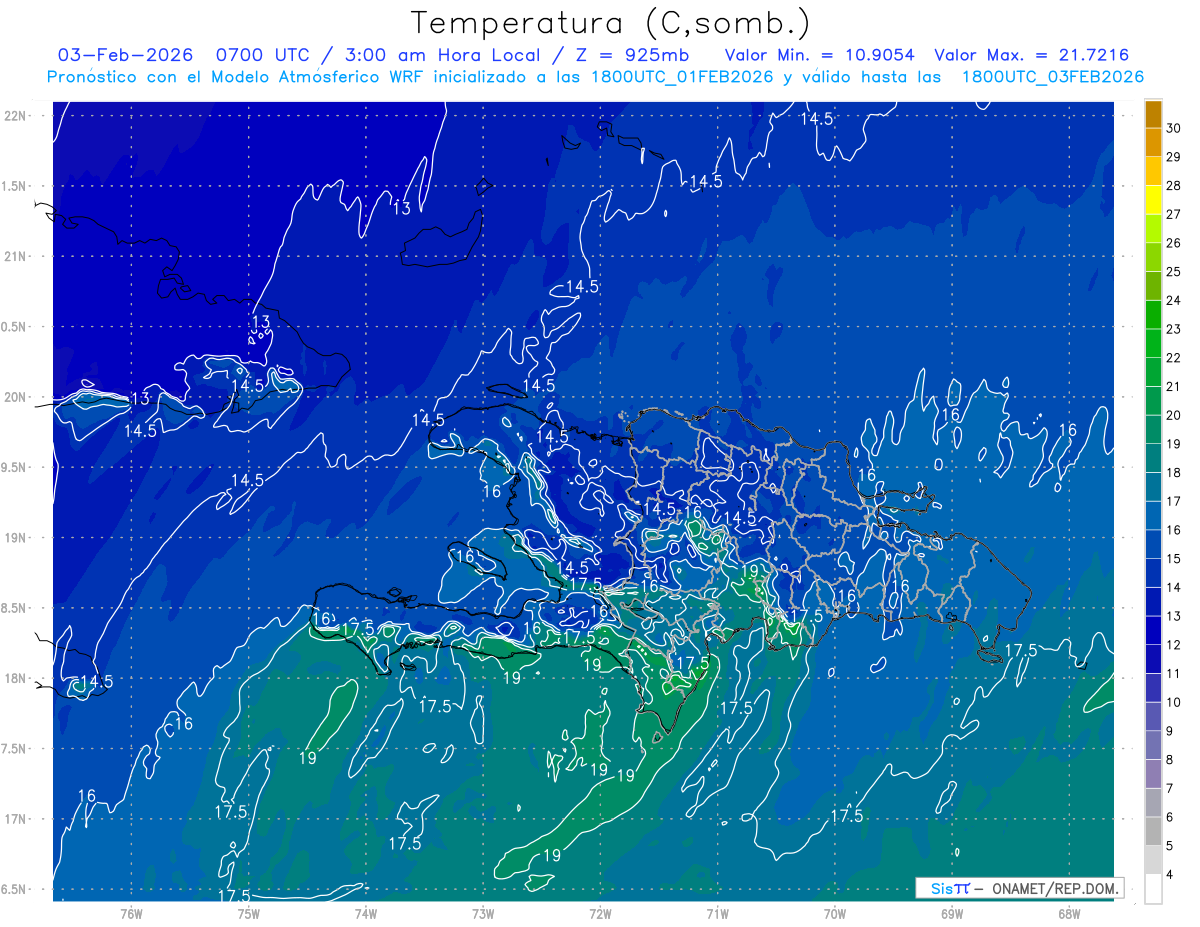Click the colorbar label "25"

tap(1174, 272)
